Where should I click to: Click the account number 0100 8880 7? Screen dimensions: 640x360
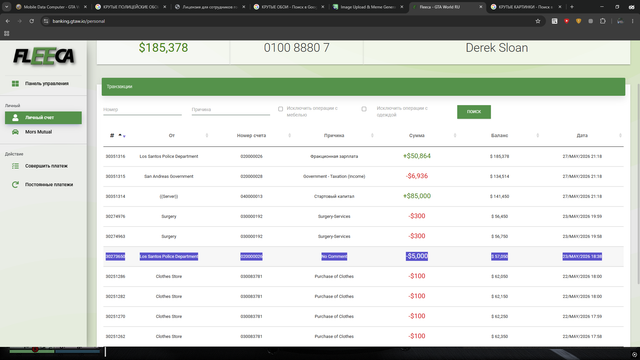(x=296, y=48)
